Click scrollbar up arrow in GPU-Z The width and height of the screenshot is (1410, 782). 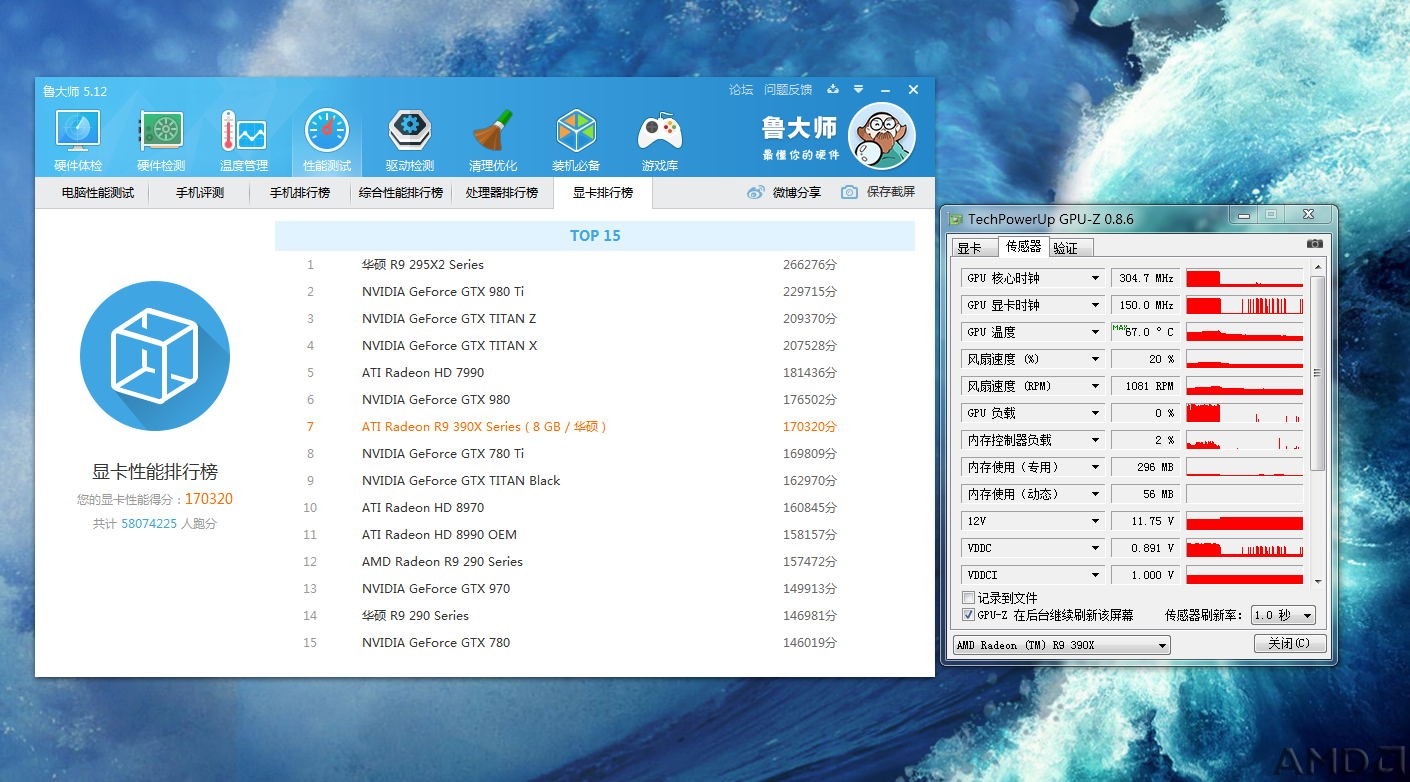pyautogui.click(x=1317, y=268)
